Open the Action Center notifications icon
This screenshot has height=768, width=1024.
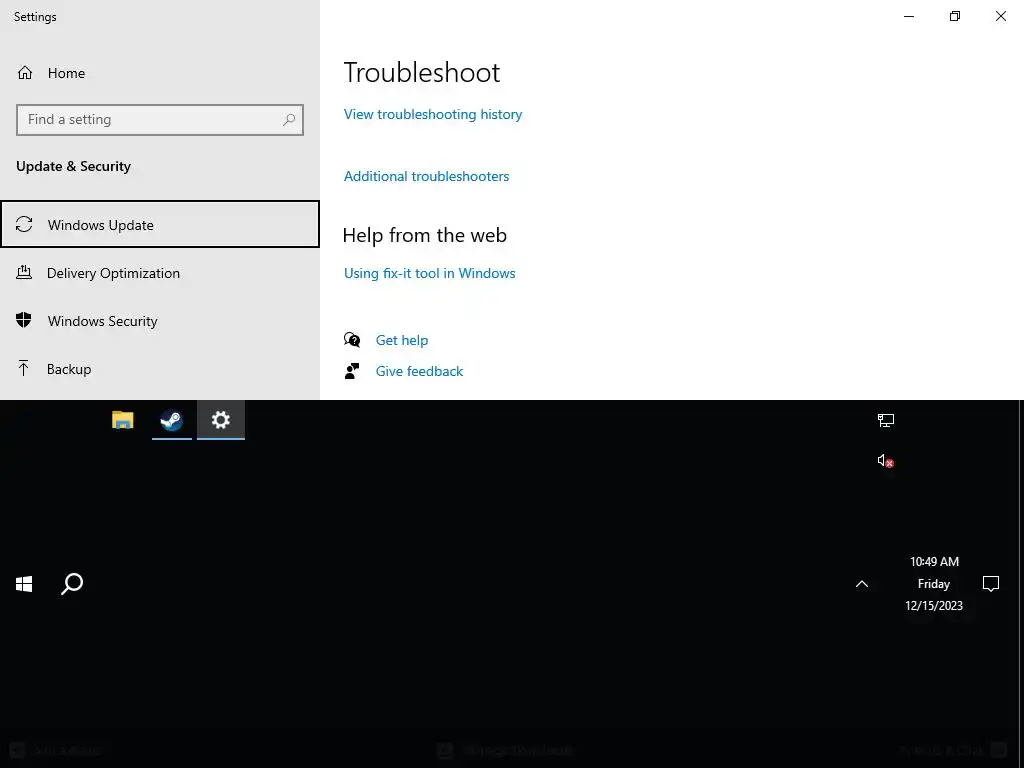click(991, 584)
